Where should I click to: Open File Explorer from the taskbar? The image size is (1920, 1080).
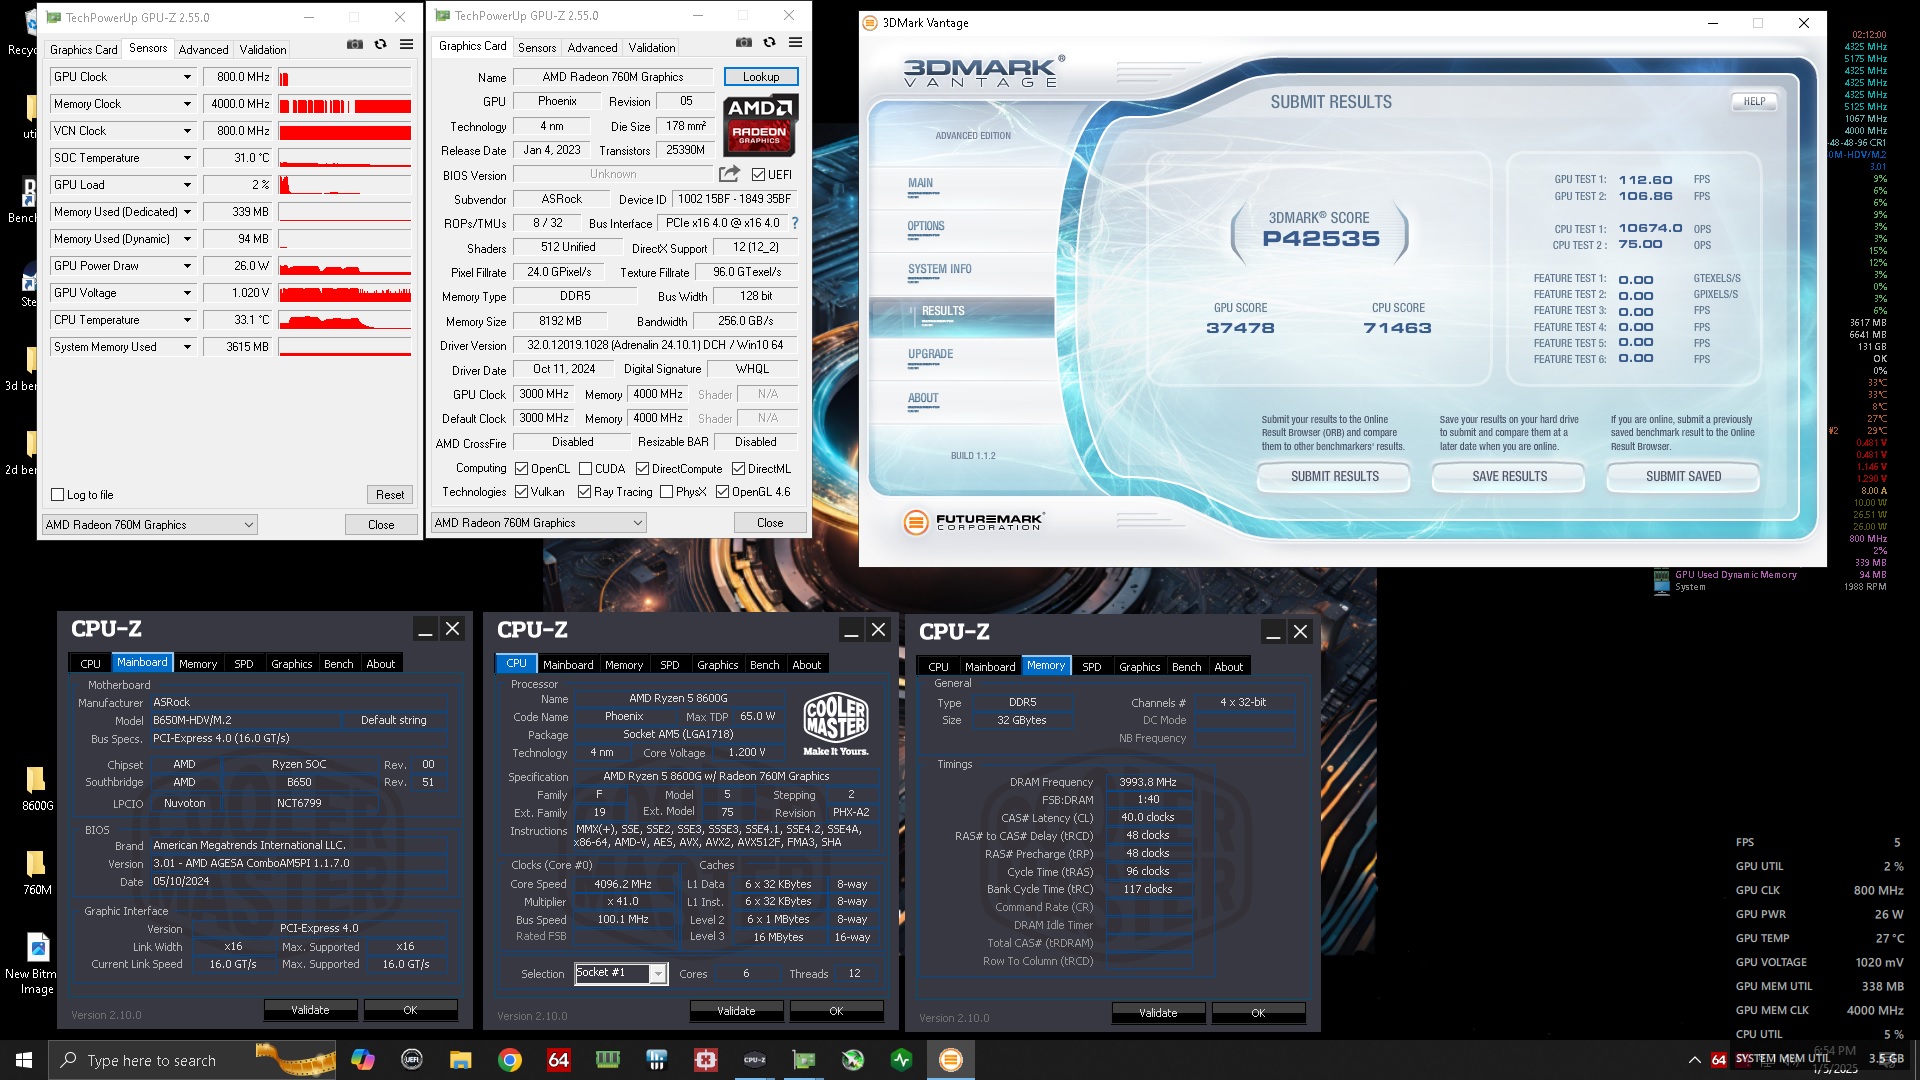[x=460, y=1060]
